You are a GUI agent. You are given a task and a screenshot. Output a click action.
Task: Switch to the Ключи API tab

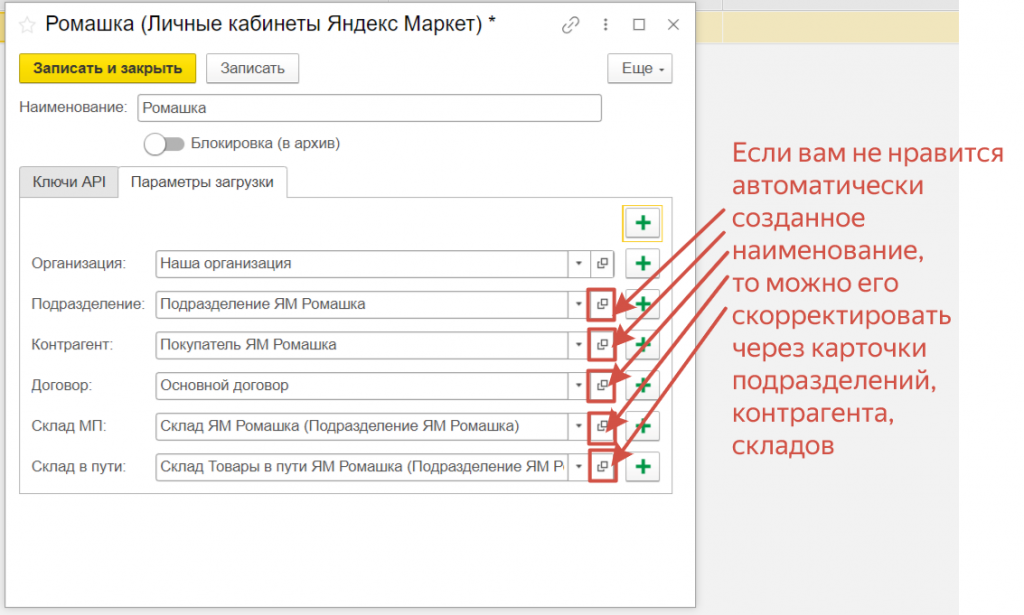pyautogui.click(x=69, y=182)
